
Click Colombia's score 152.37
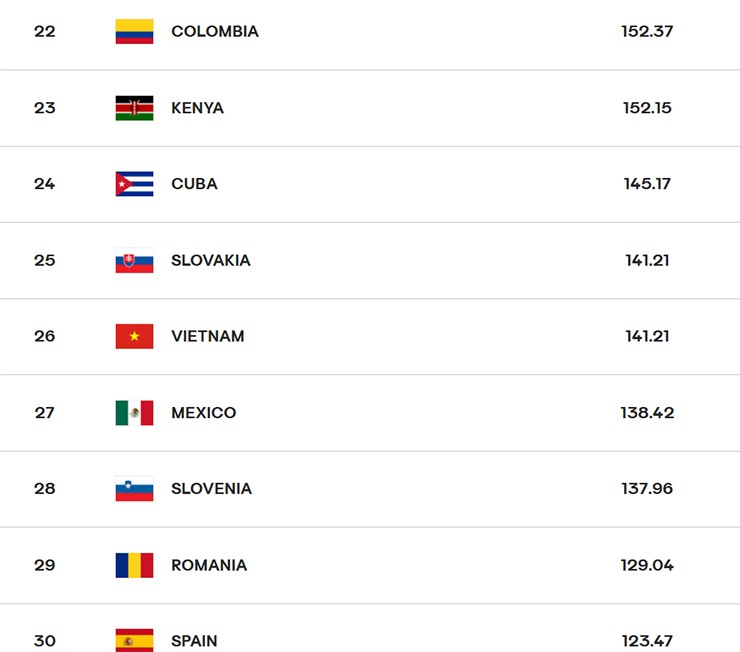[647, 32]
